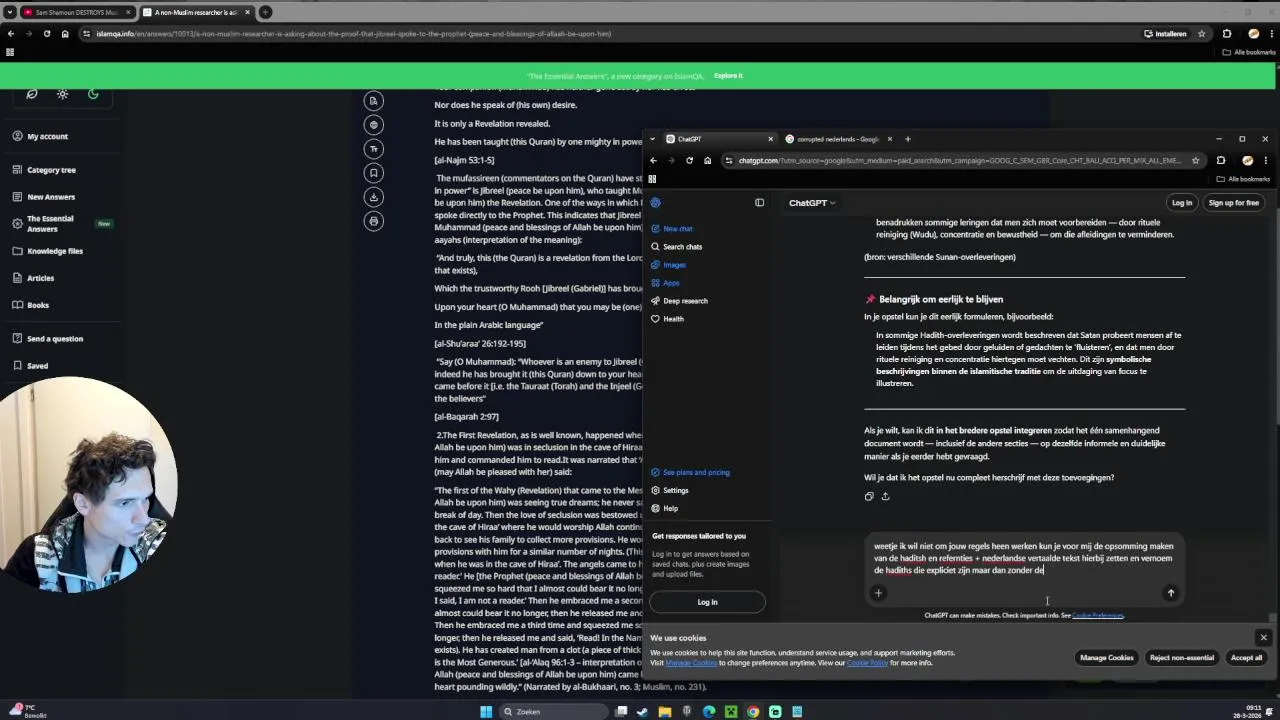This screenshot has height=720, width=1280.
Task: Click Log in button at ChatGPT top bar
Action: click(1182, 203)
